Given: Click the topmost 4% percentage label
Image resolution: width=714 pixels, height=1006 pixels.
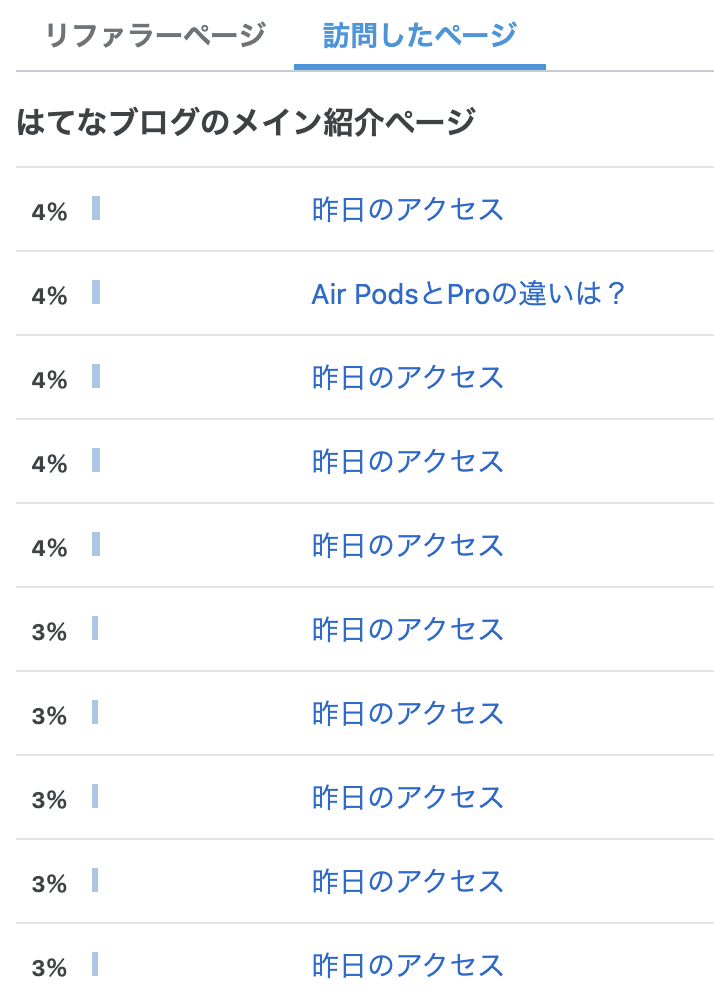Looking at the screenshot, I should [x=49, y=212].
